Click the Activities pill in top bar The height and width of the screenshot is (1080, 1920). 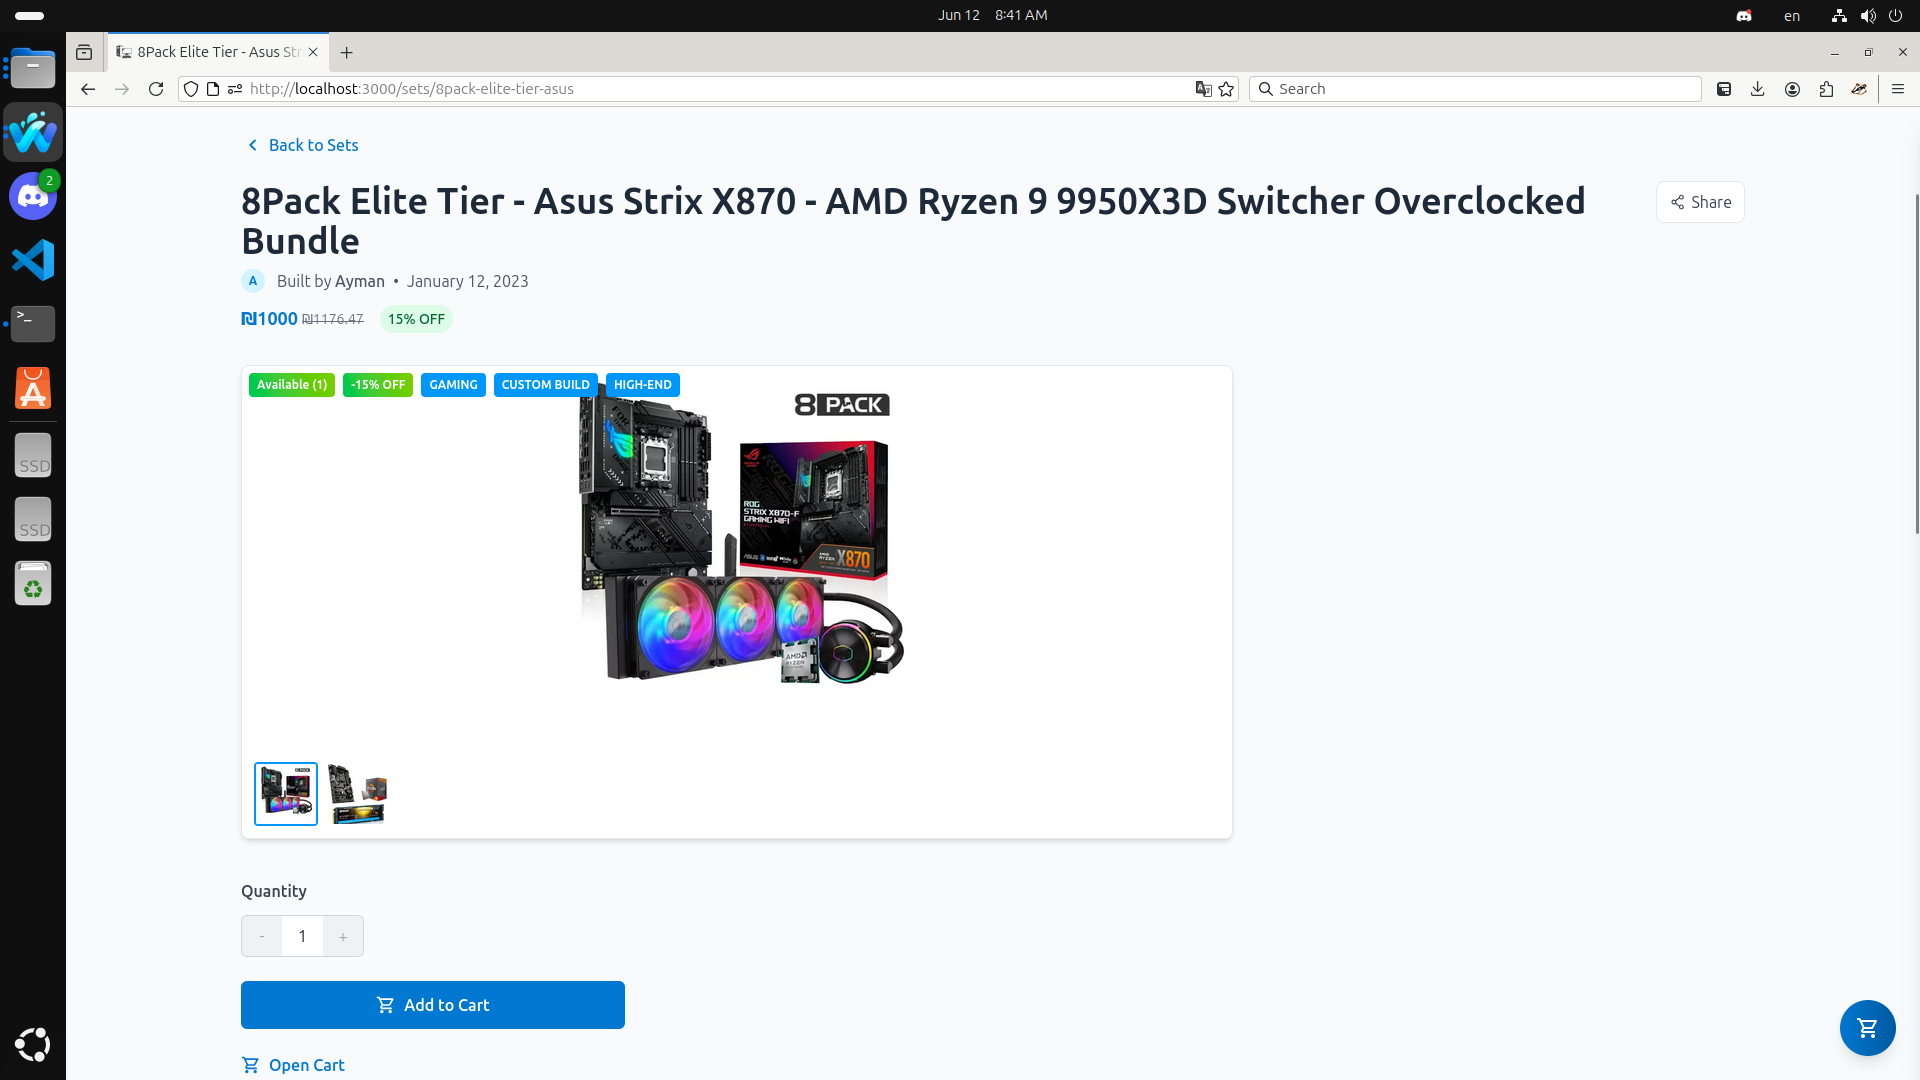pyautogui.click(x=30, y=15)
